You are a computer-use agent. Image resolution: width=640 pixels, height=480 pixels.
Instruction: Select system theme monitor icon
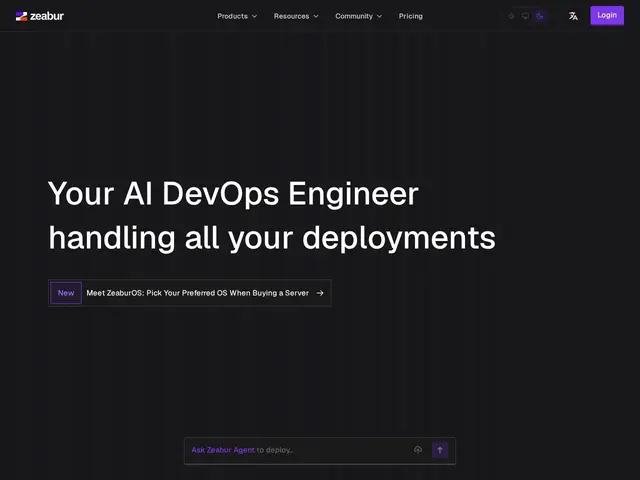(525, 16)
